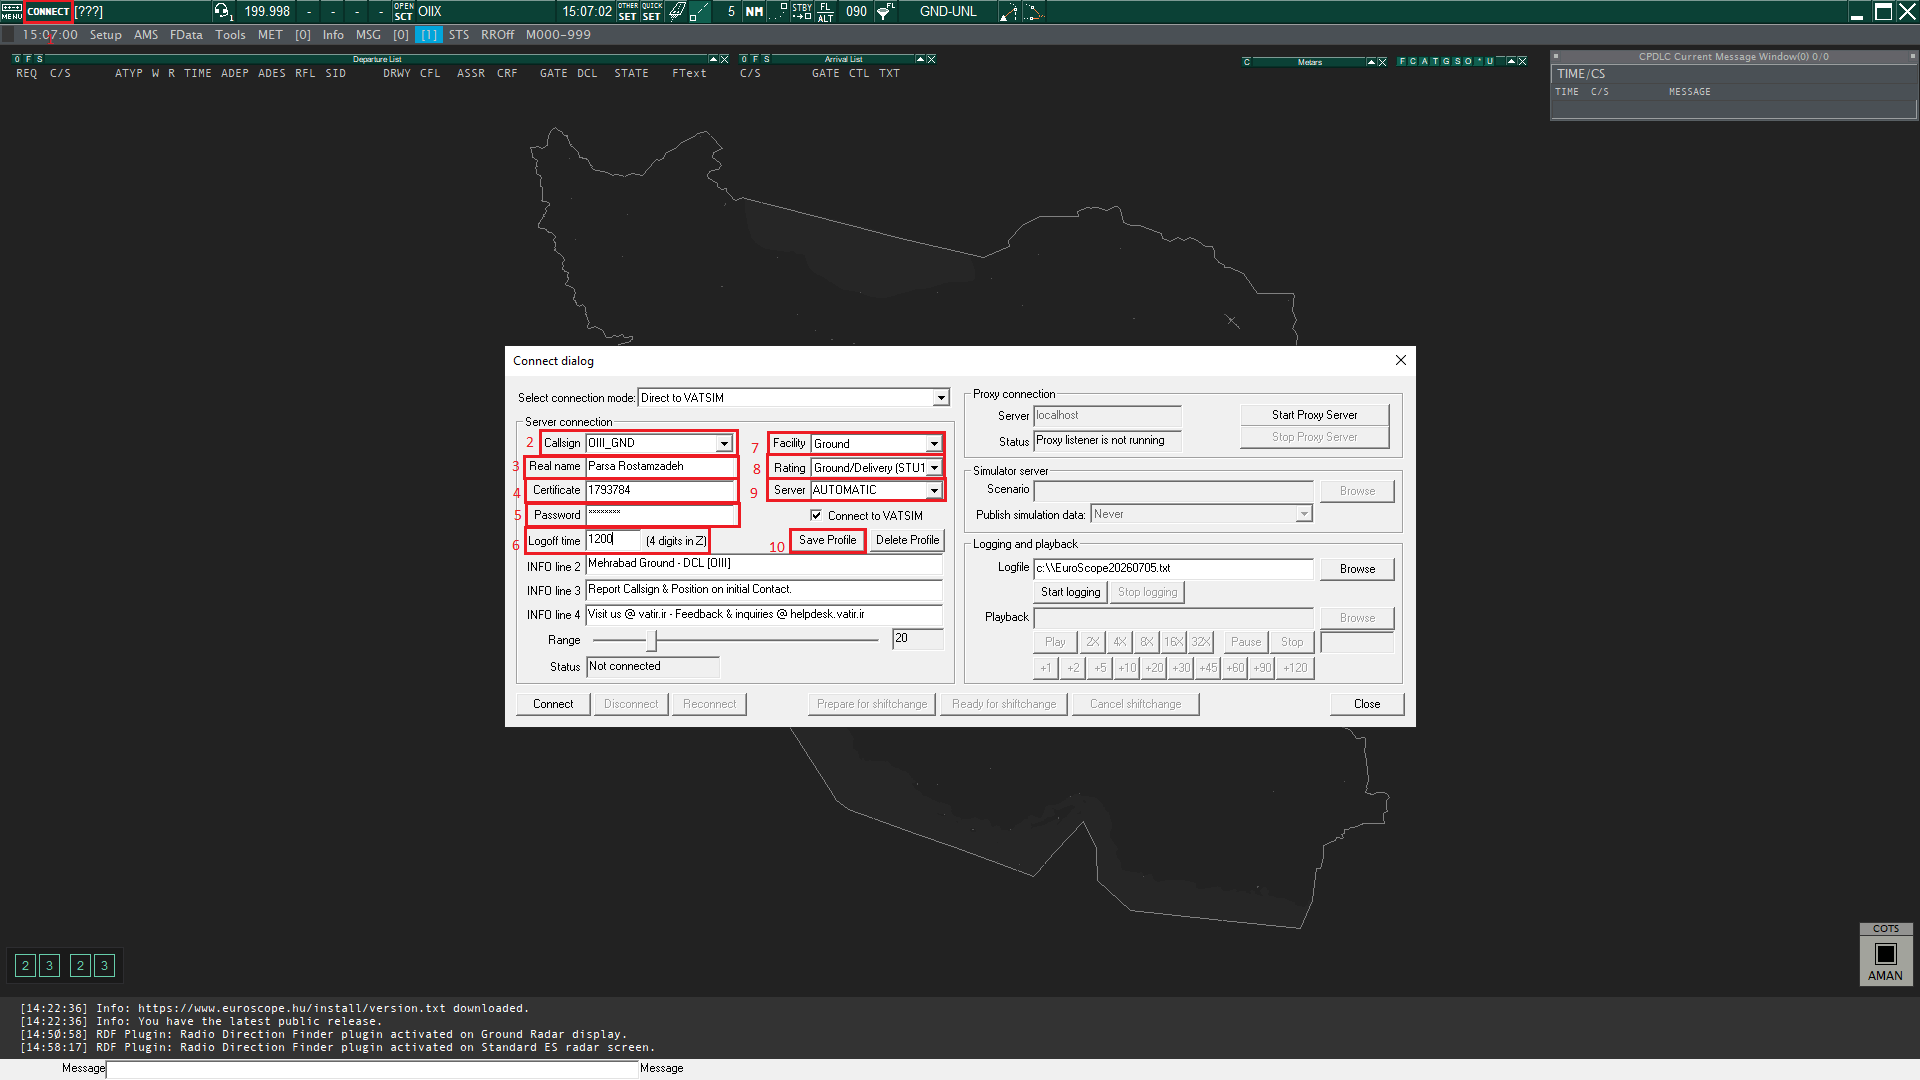Toggle Connect to VATSIM checkbox
This screenshot has width=1920, height=1080.
click(816, 515)
